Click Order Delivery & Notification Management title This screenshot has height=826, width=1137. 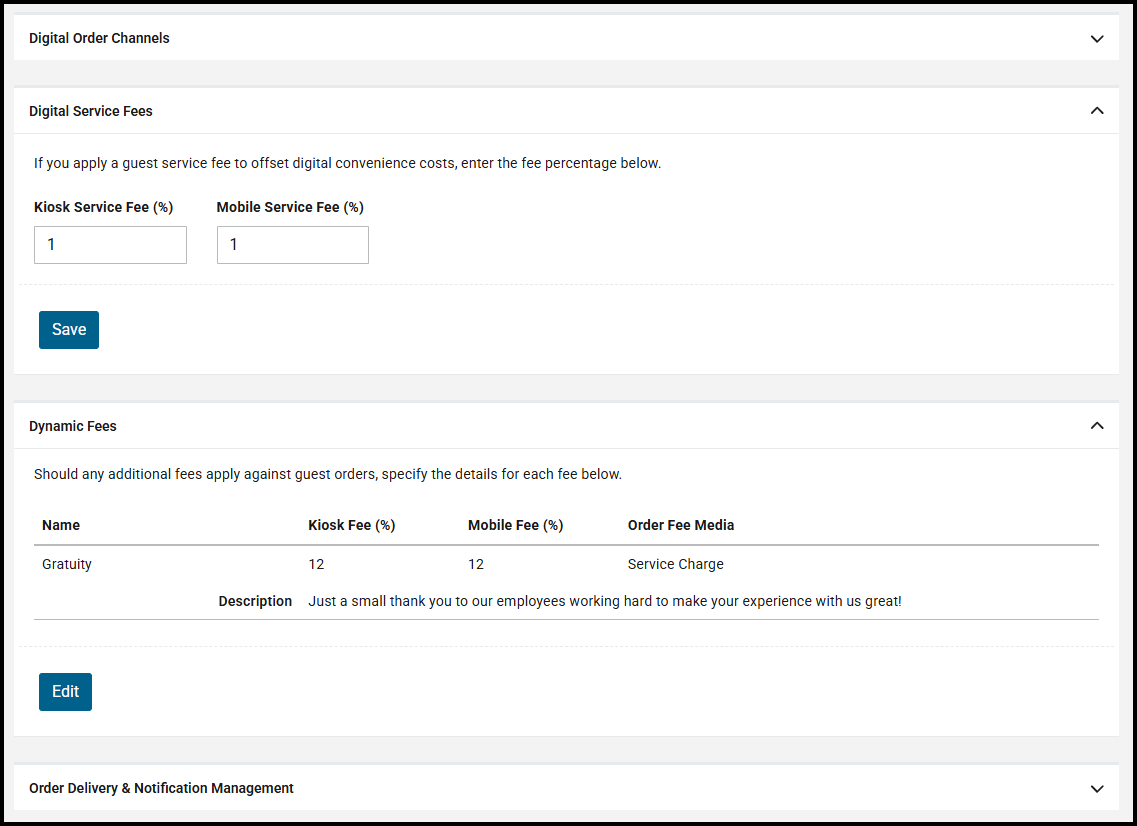[161, 788]
